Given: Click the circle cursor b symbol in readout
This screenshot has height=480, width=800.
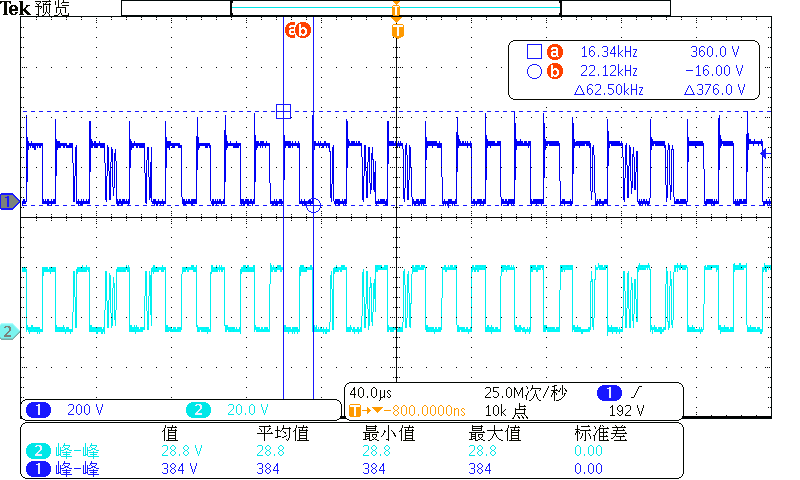Looking at the screenshot, I should [534, 71].
